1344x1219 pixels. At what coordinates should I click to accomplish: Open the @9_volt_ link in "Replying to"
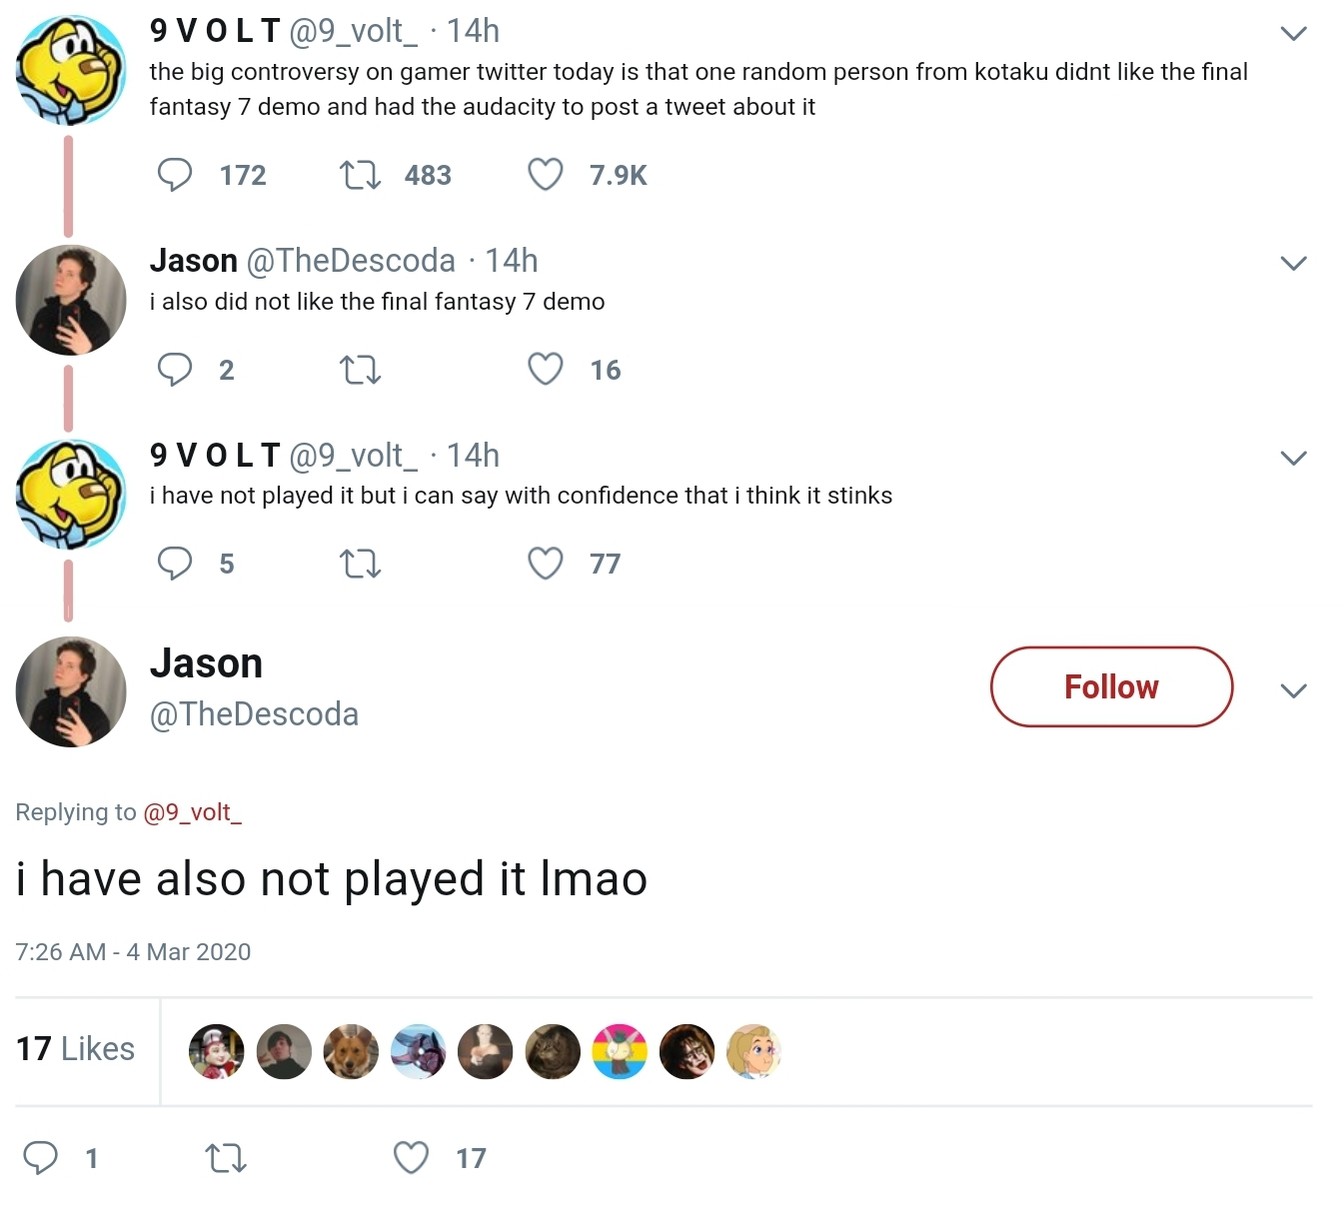coord(193,812)
